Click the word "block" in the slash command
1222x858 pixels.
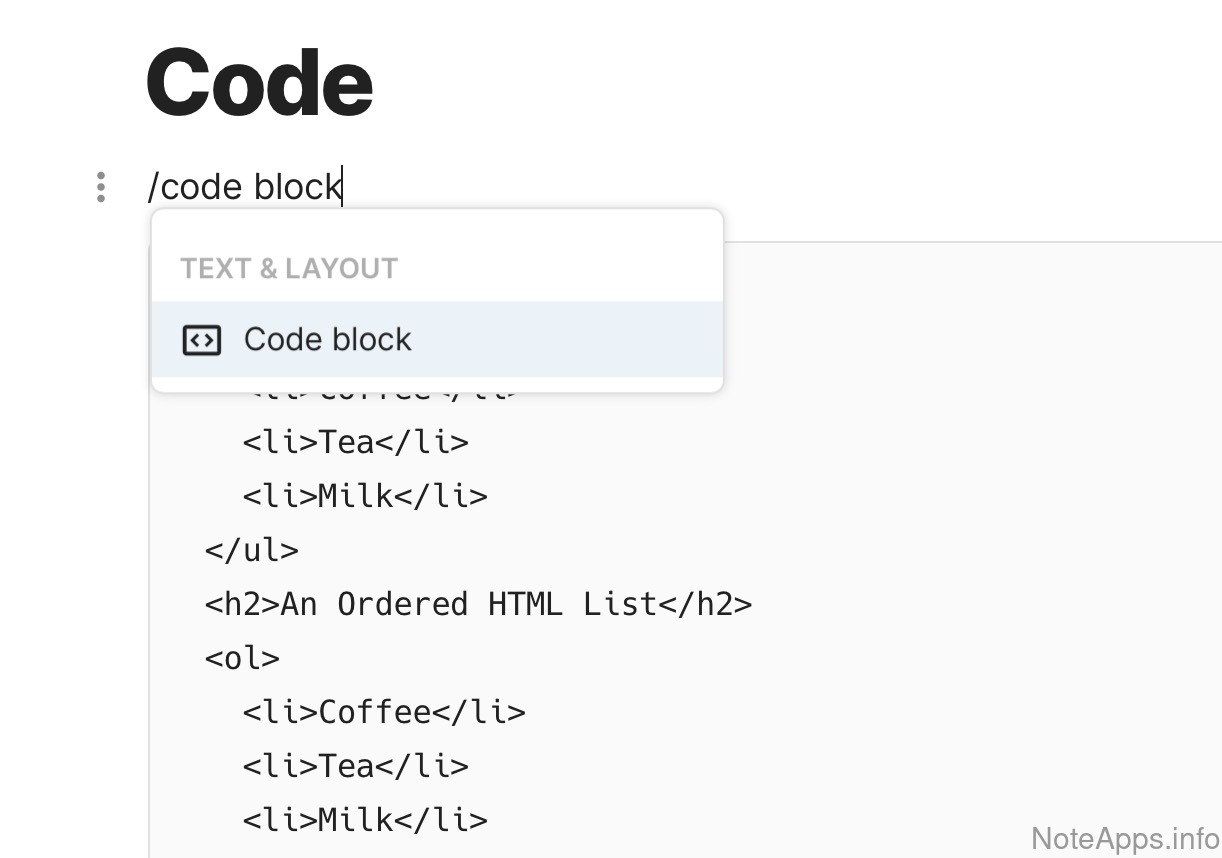(x=297, y=187)
